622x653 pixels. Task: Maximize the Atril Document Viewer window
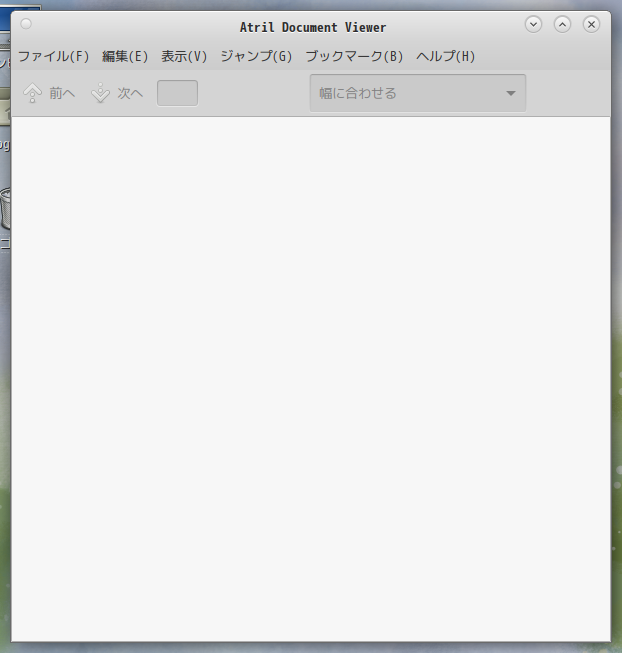click(562, 24)
